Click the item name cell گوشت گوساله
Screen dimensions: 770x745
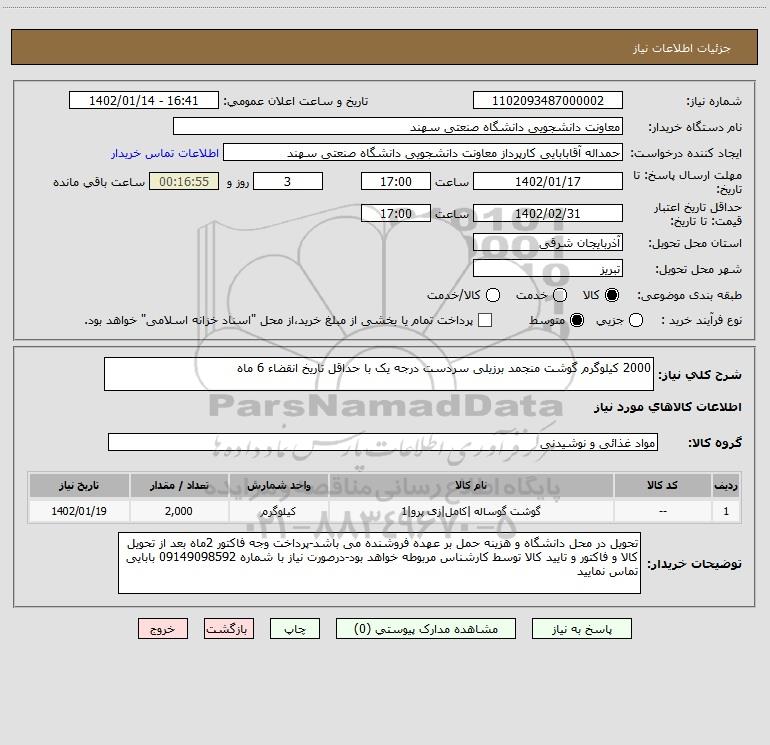click(x=470, y=511)
